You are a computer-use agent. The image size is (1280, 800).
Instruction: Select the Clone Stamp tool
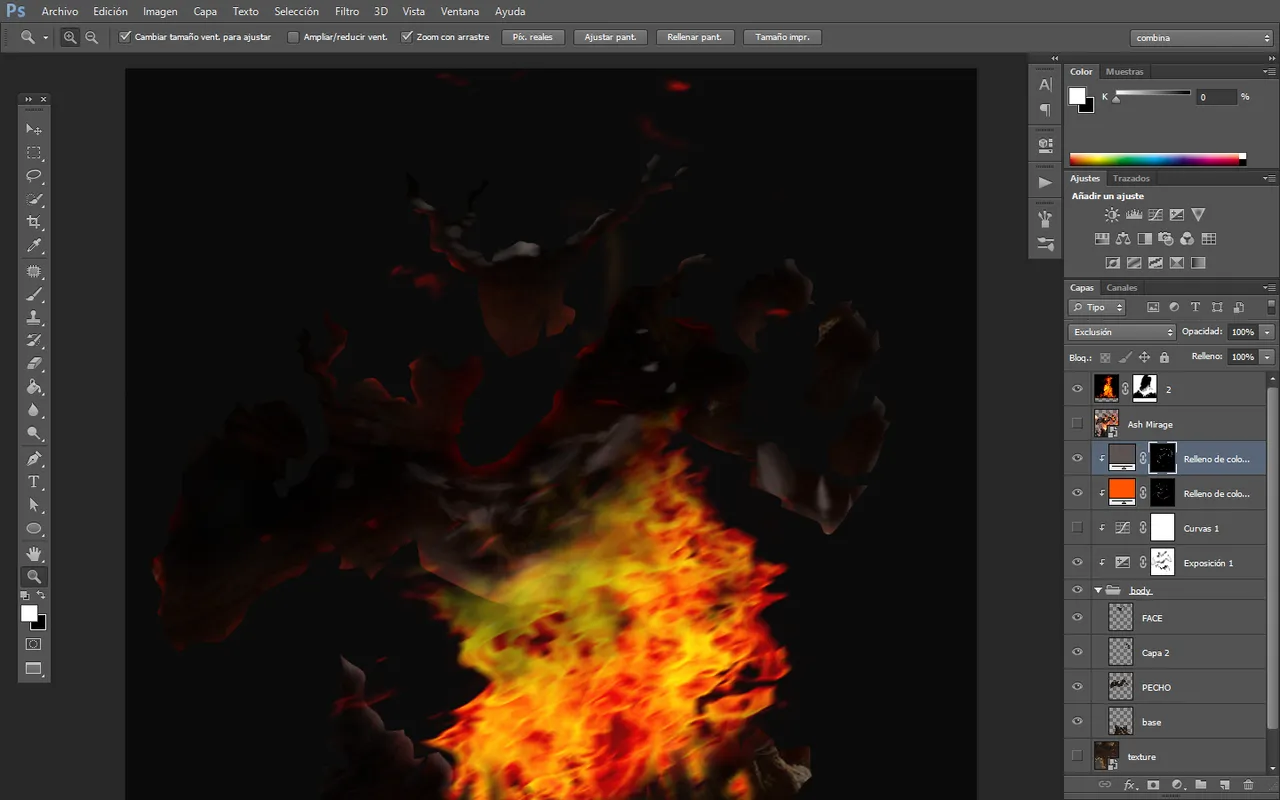34,318
